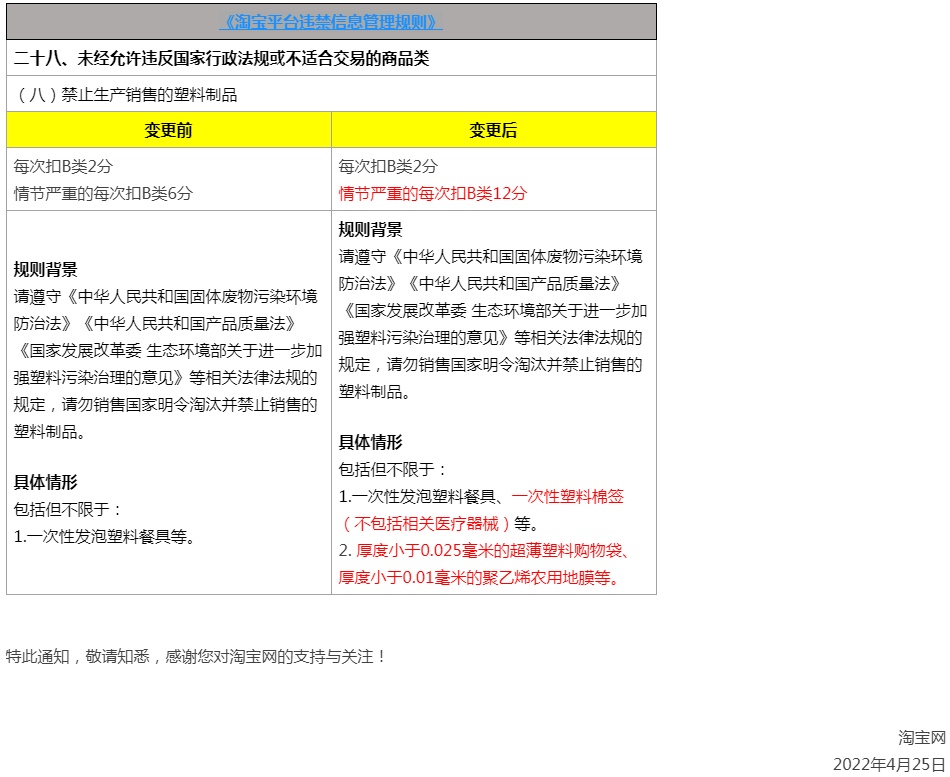
Task: Click the text 情节严重的每次扣B类6分
Action: [x=103, y=193]
